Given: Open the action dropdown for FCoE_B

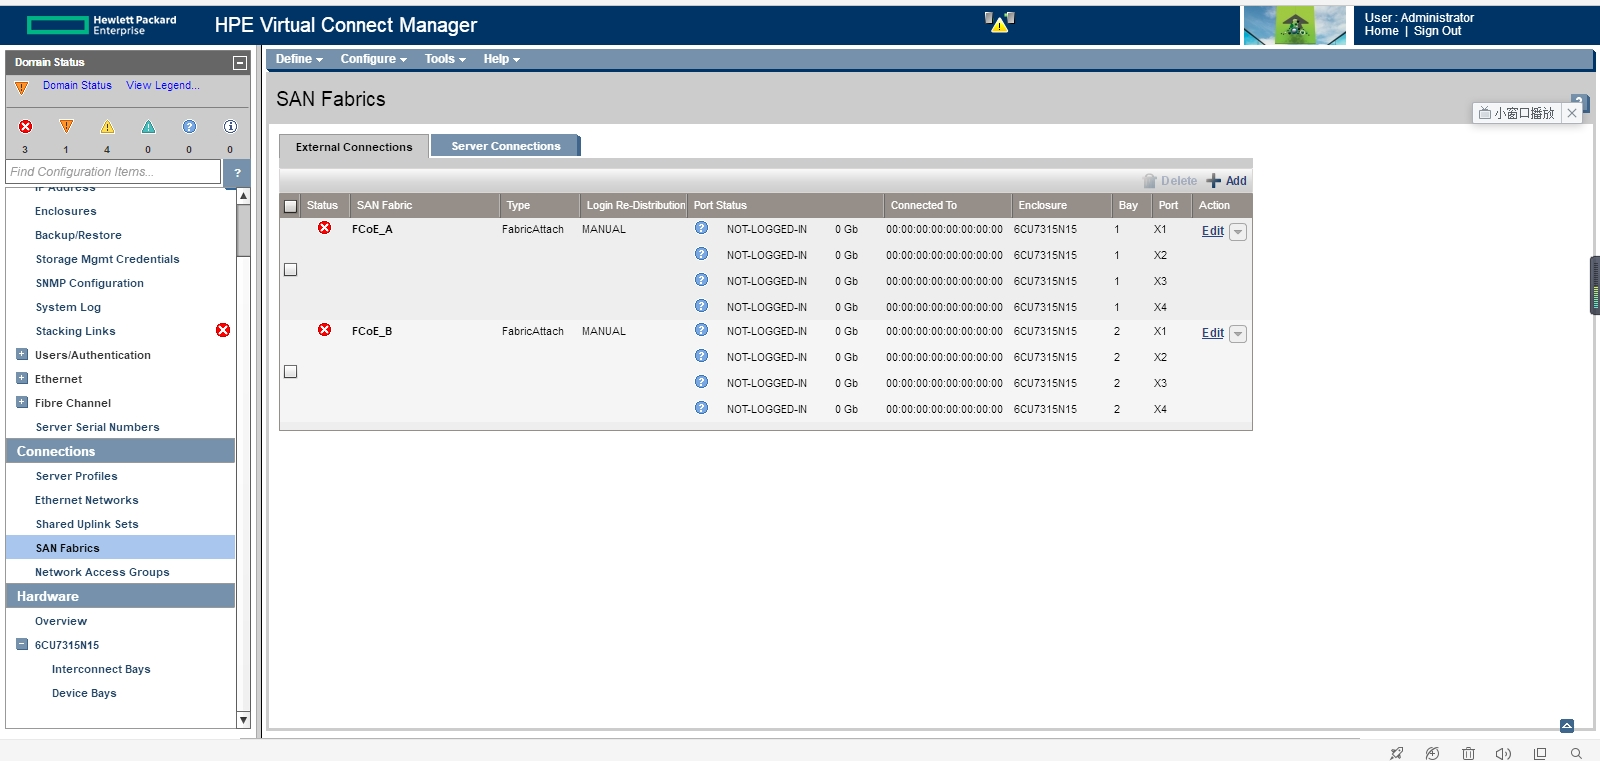Looking at the screenshot, I should (1238, 334).
